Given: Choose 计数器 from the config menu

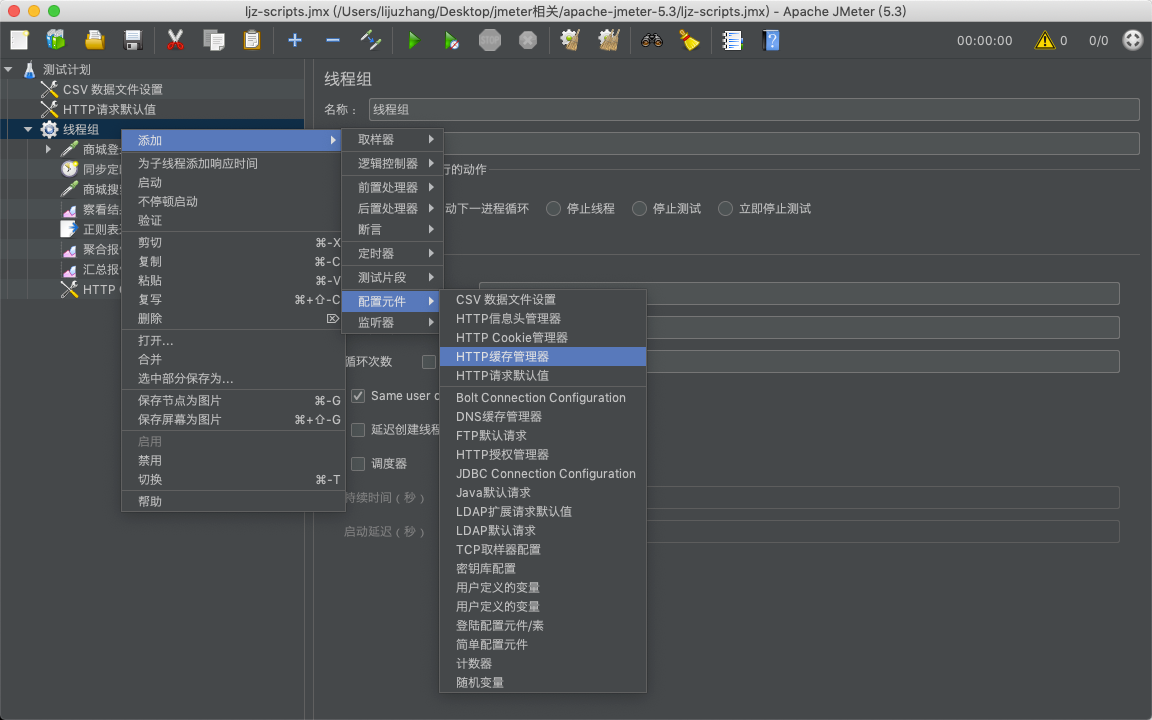Looking at the screenshot, I should point(543,663).
